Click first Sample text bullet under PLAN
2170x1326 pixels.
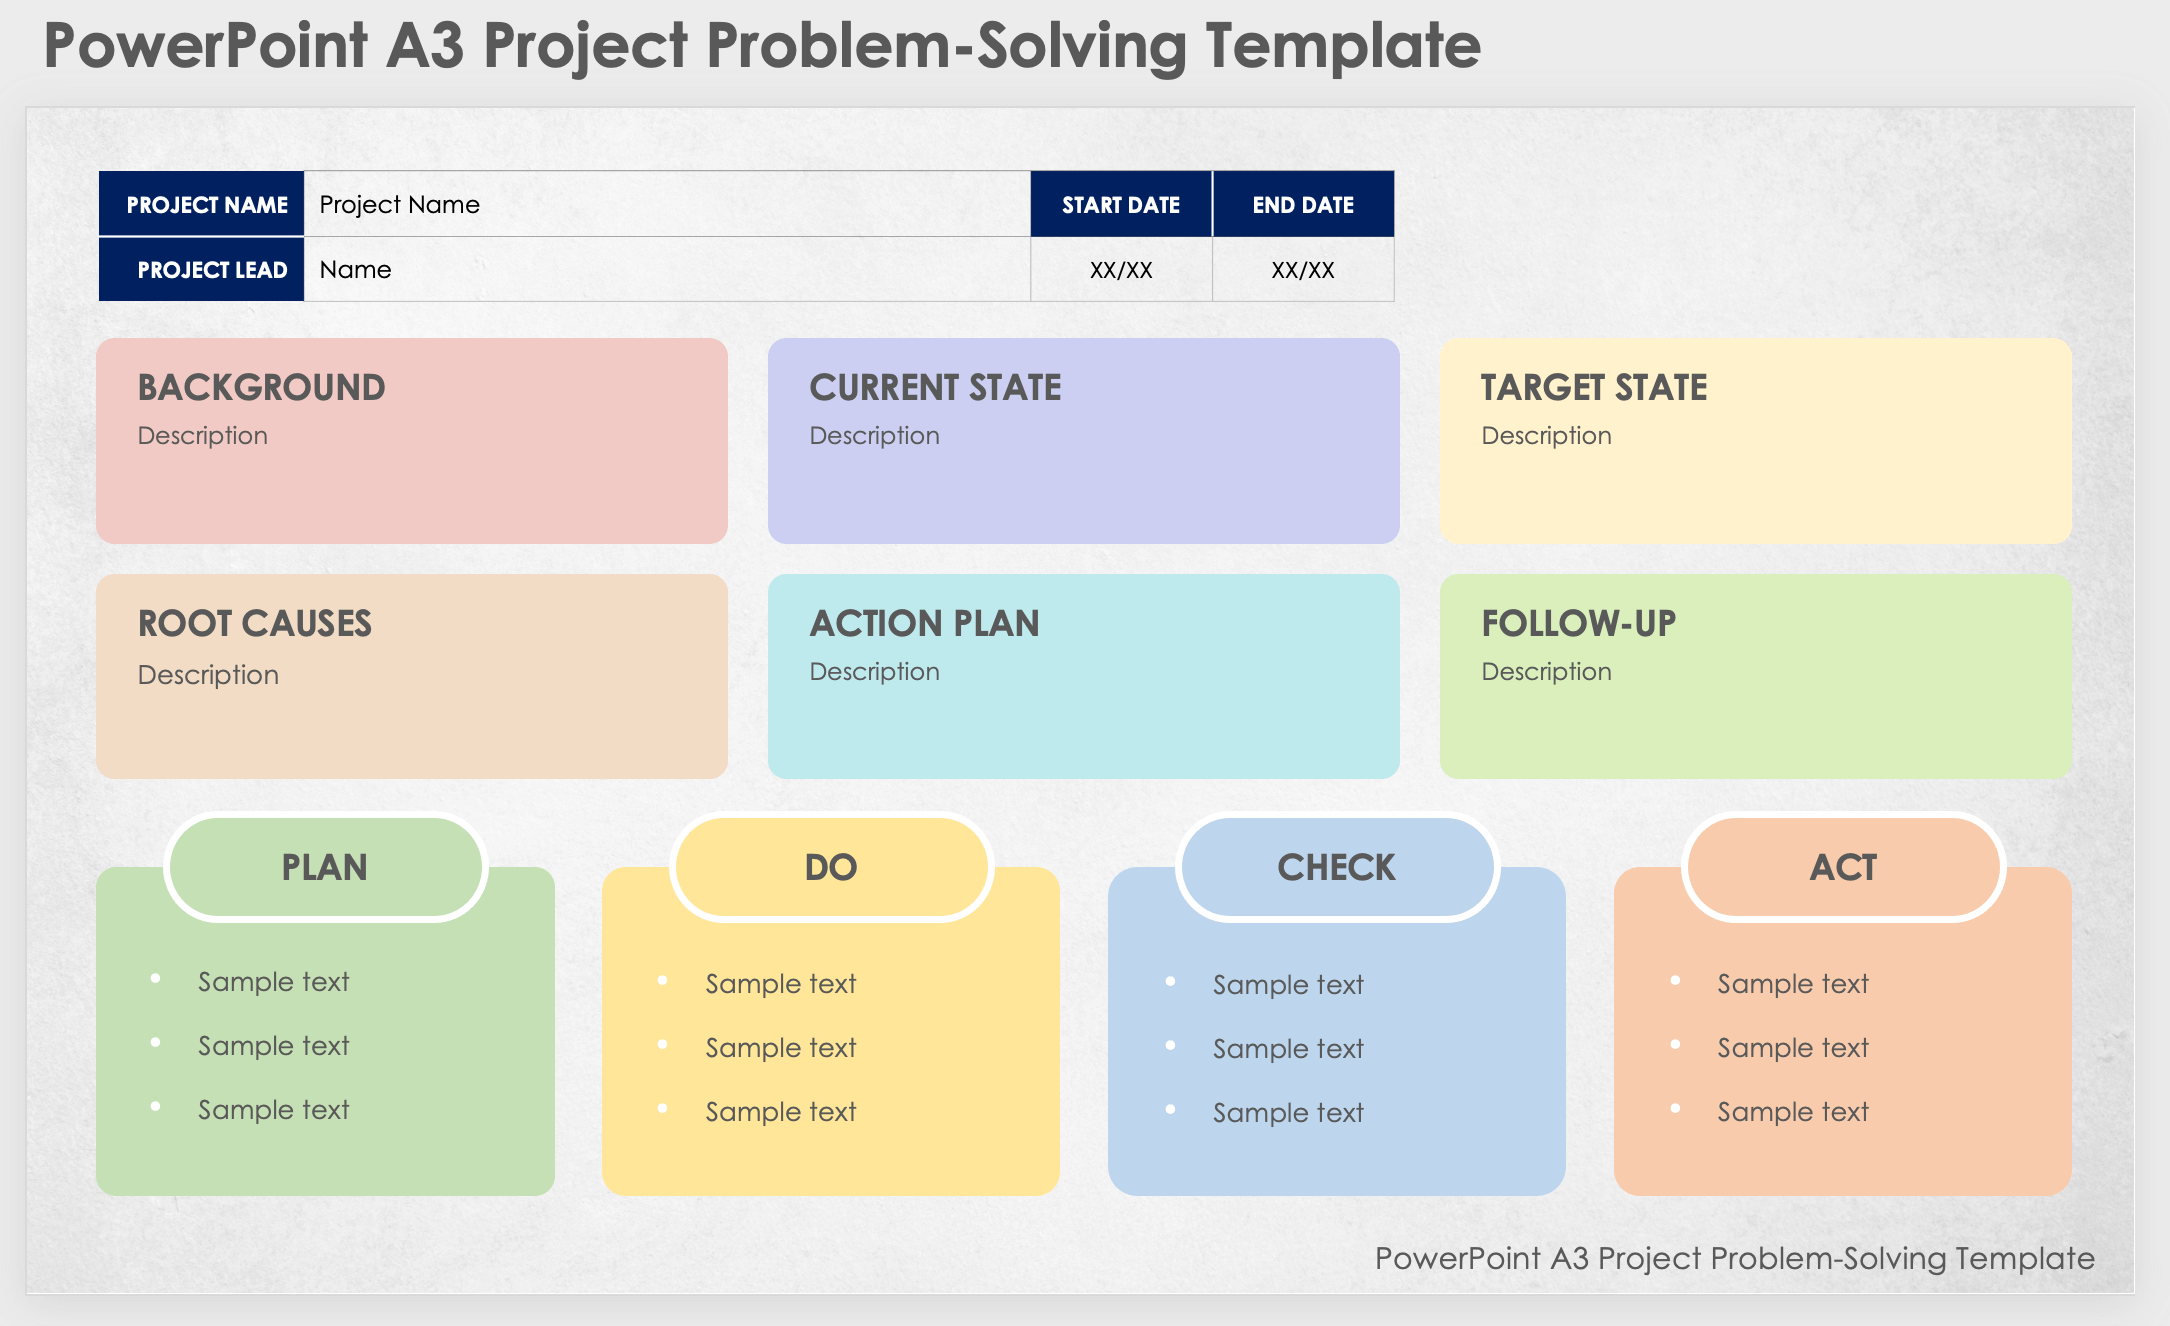274,982
